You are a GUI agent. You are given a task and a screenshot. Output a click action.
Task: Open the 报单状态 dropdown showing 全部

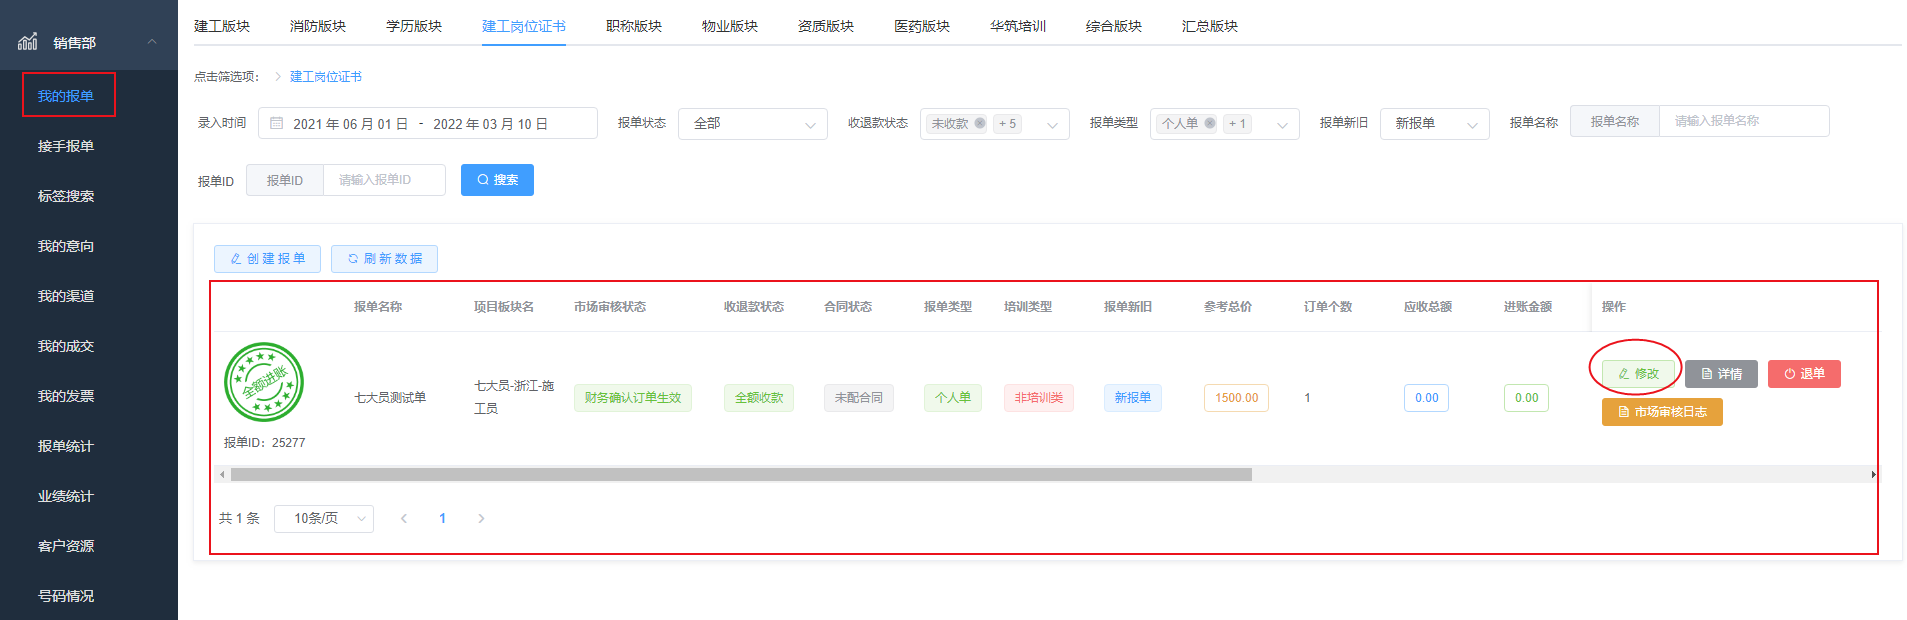tap(752, 124)
